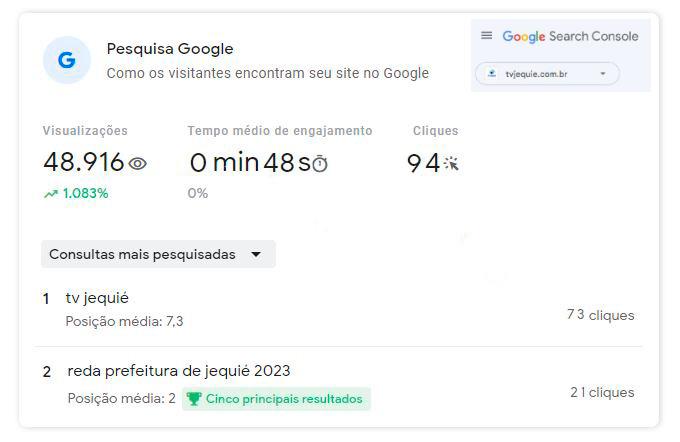Viewport: 680px width, 442px height.
Task: Click the Pesquisa Google card title
Action: tap(170, 49)
